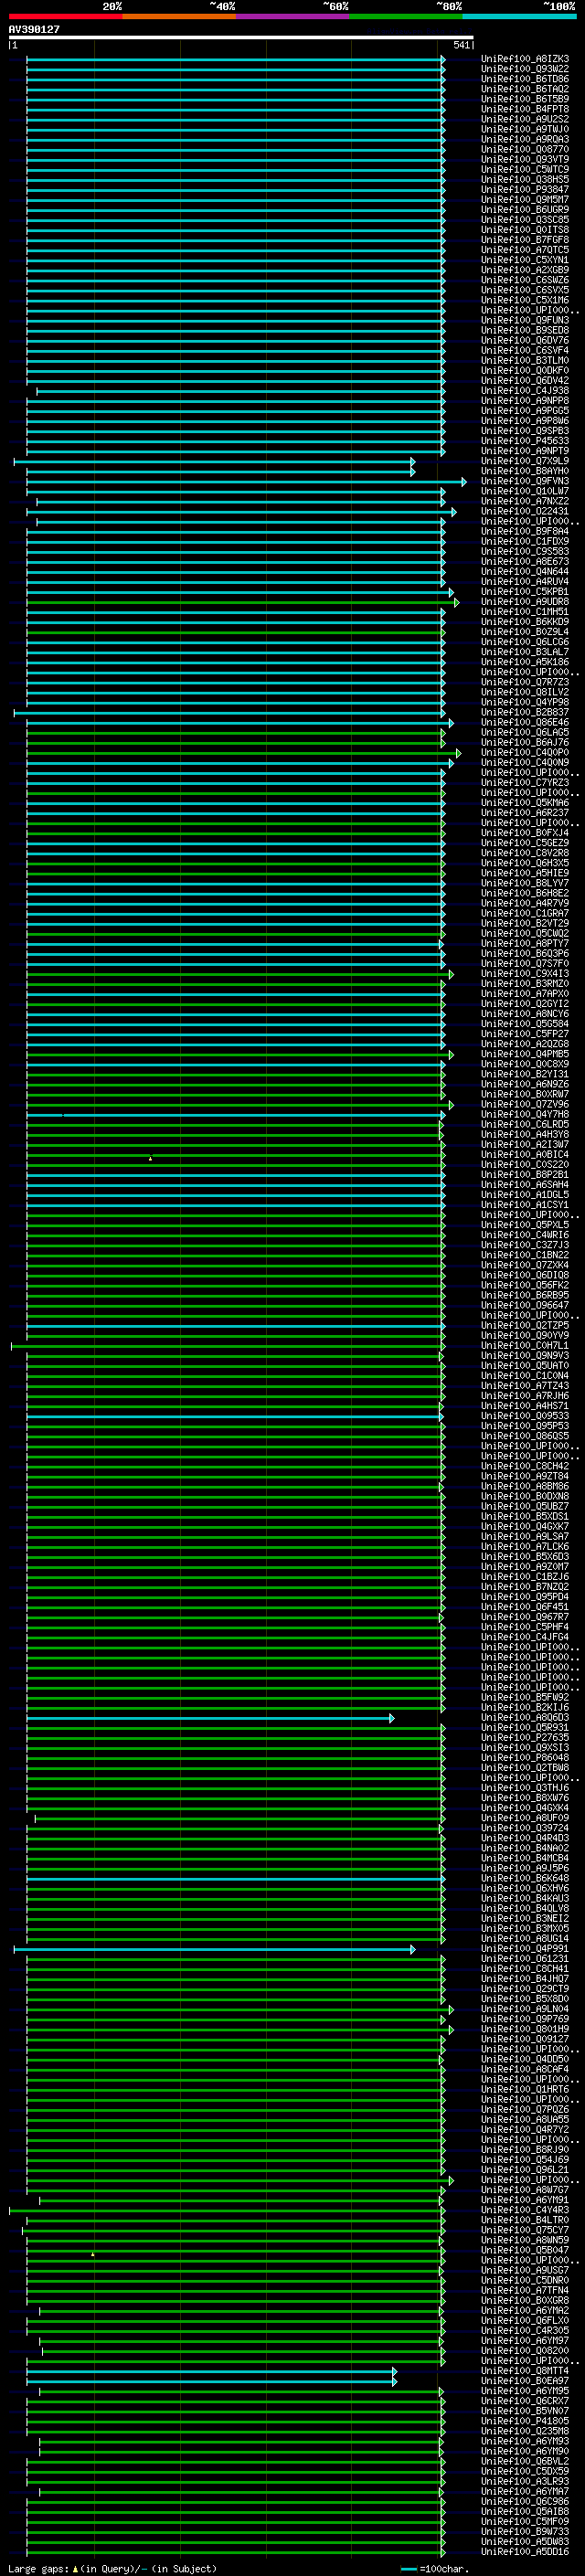Select UniRef100_Q38HS5 label
Viewport: 585px width, 2576px height.
(x=525, y=180)
